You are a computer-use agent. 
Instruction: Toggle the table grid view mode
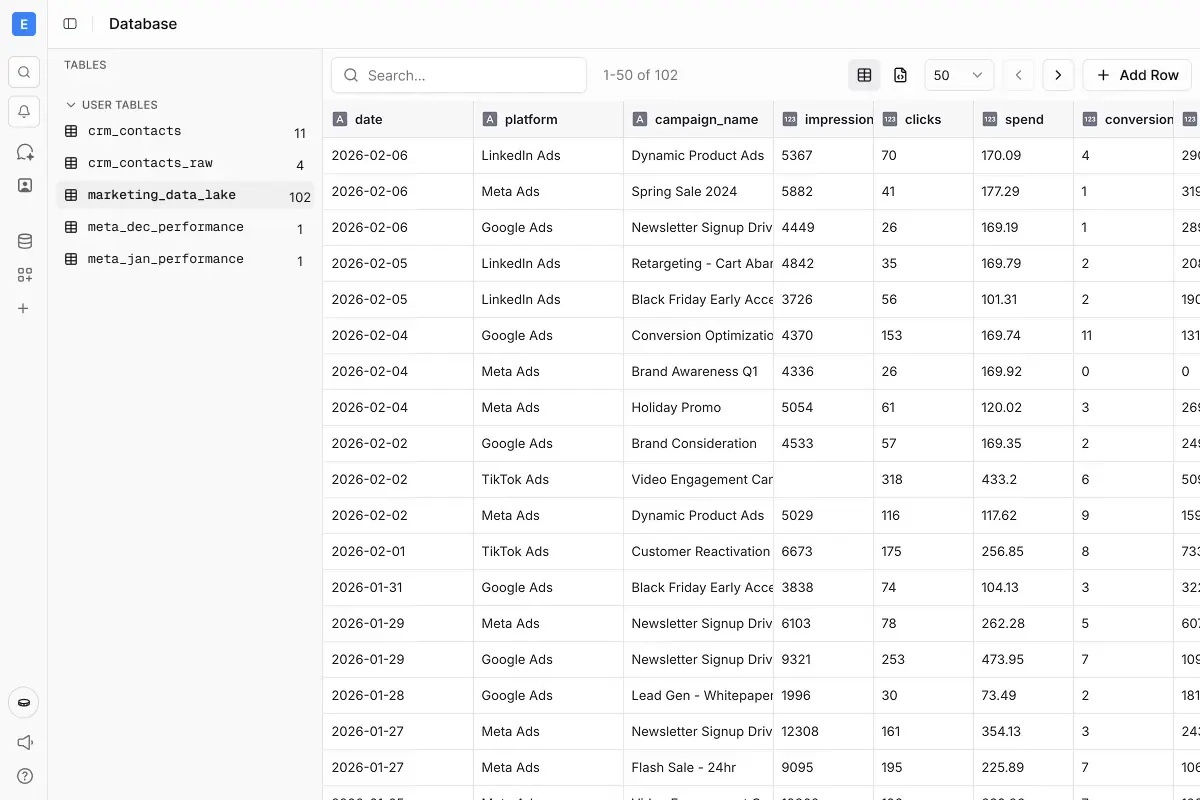tap(863, 75)
